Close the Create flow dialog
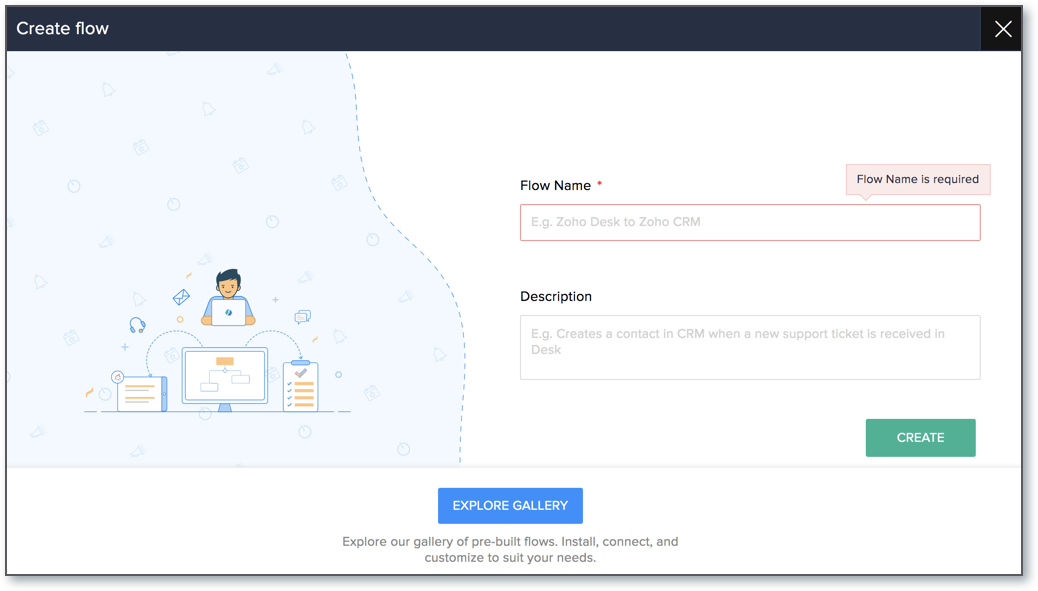This screenshot has height=591, width=1038. coord(1002,28)
